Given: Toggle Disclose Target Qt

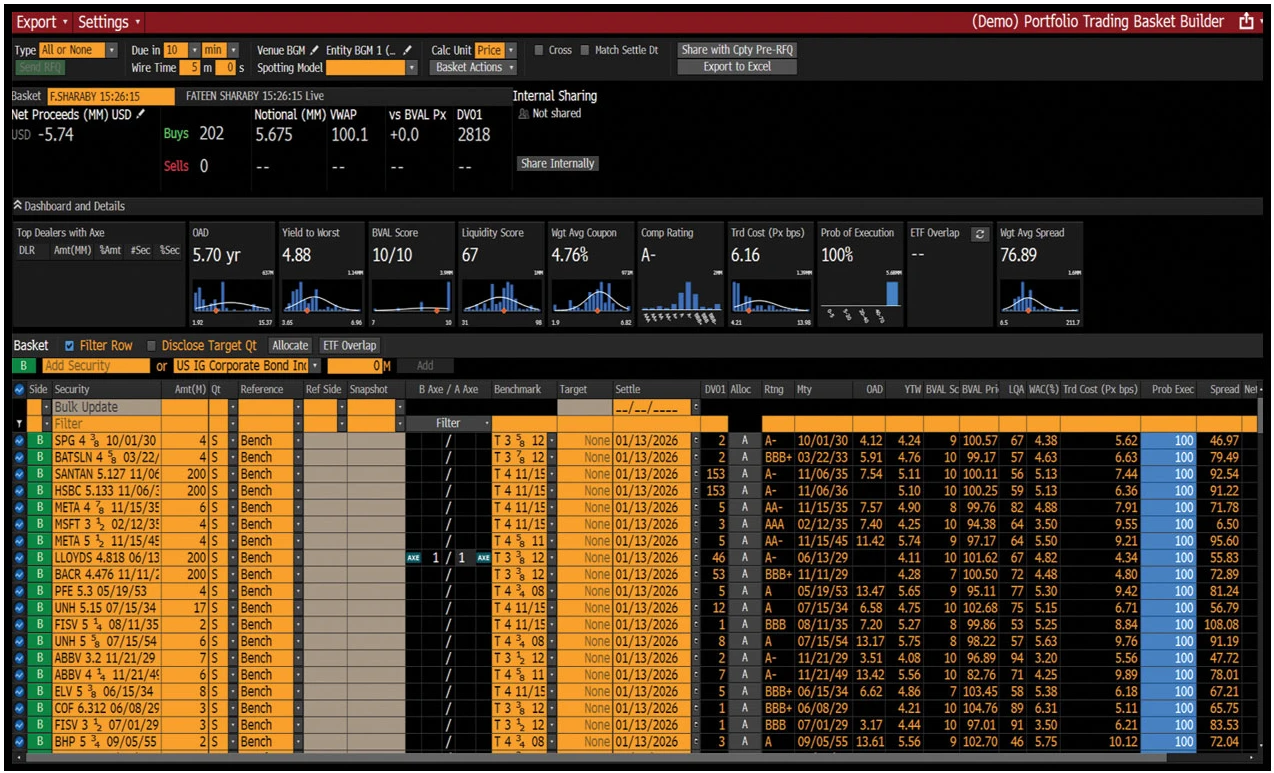Looking at the screenshot, I should coord(152,344).
